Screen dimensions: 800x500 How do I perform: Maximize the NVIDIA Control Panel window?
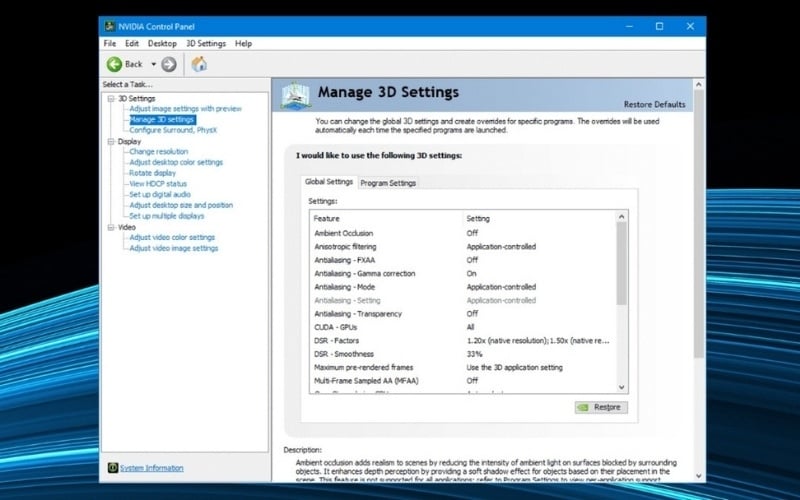[x=660, y=26]
